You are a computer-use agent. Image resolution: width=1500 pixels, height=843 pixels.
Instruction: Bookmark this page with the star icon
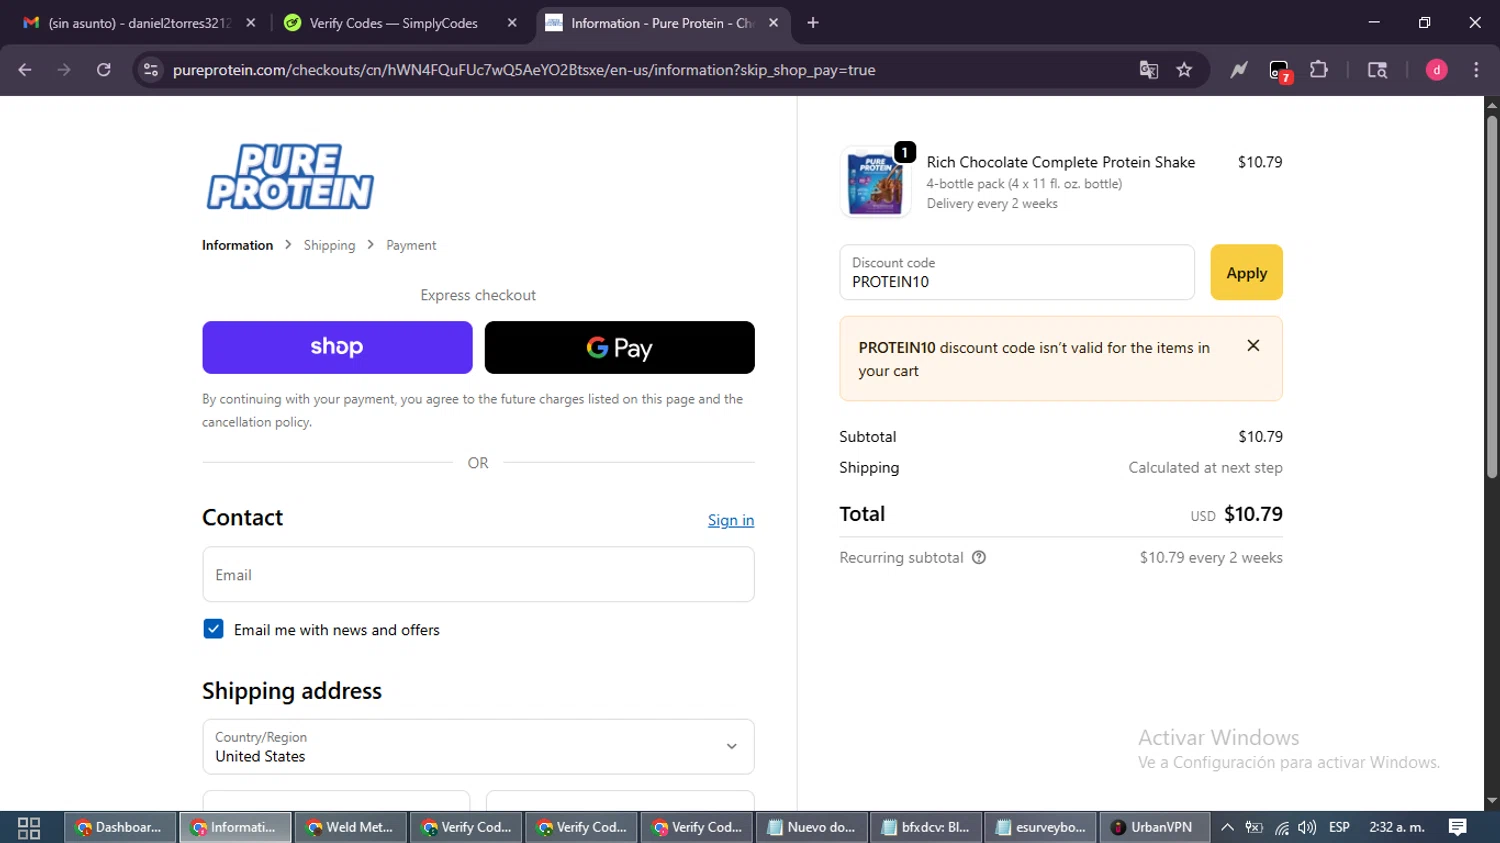[1185, 70]
